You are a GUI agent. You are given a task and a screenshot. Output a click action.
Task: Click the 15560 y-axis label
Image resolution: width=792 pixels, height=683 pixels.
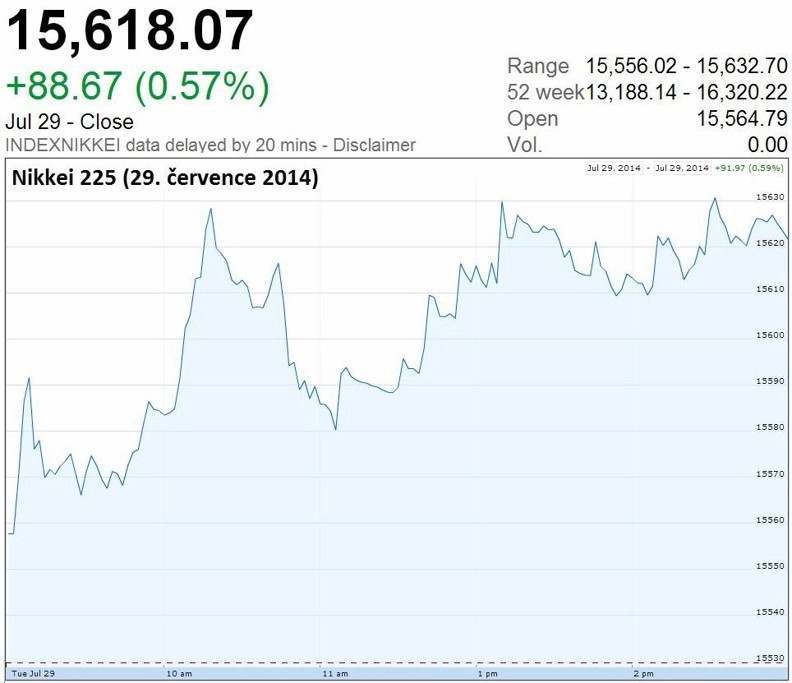(770, 520)
